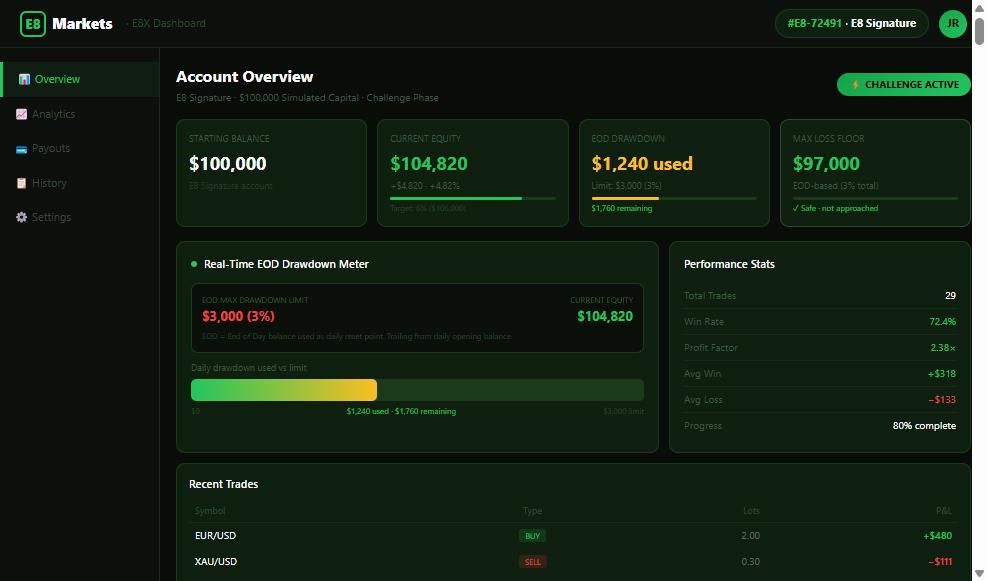Click the P&L column header

tap(944, 510)
